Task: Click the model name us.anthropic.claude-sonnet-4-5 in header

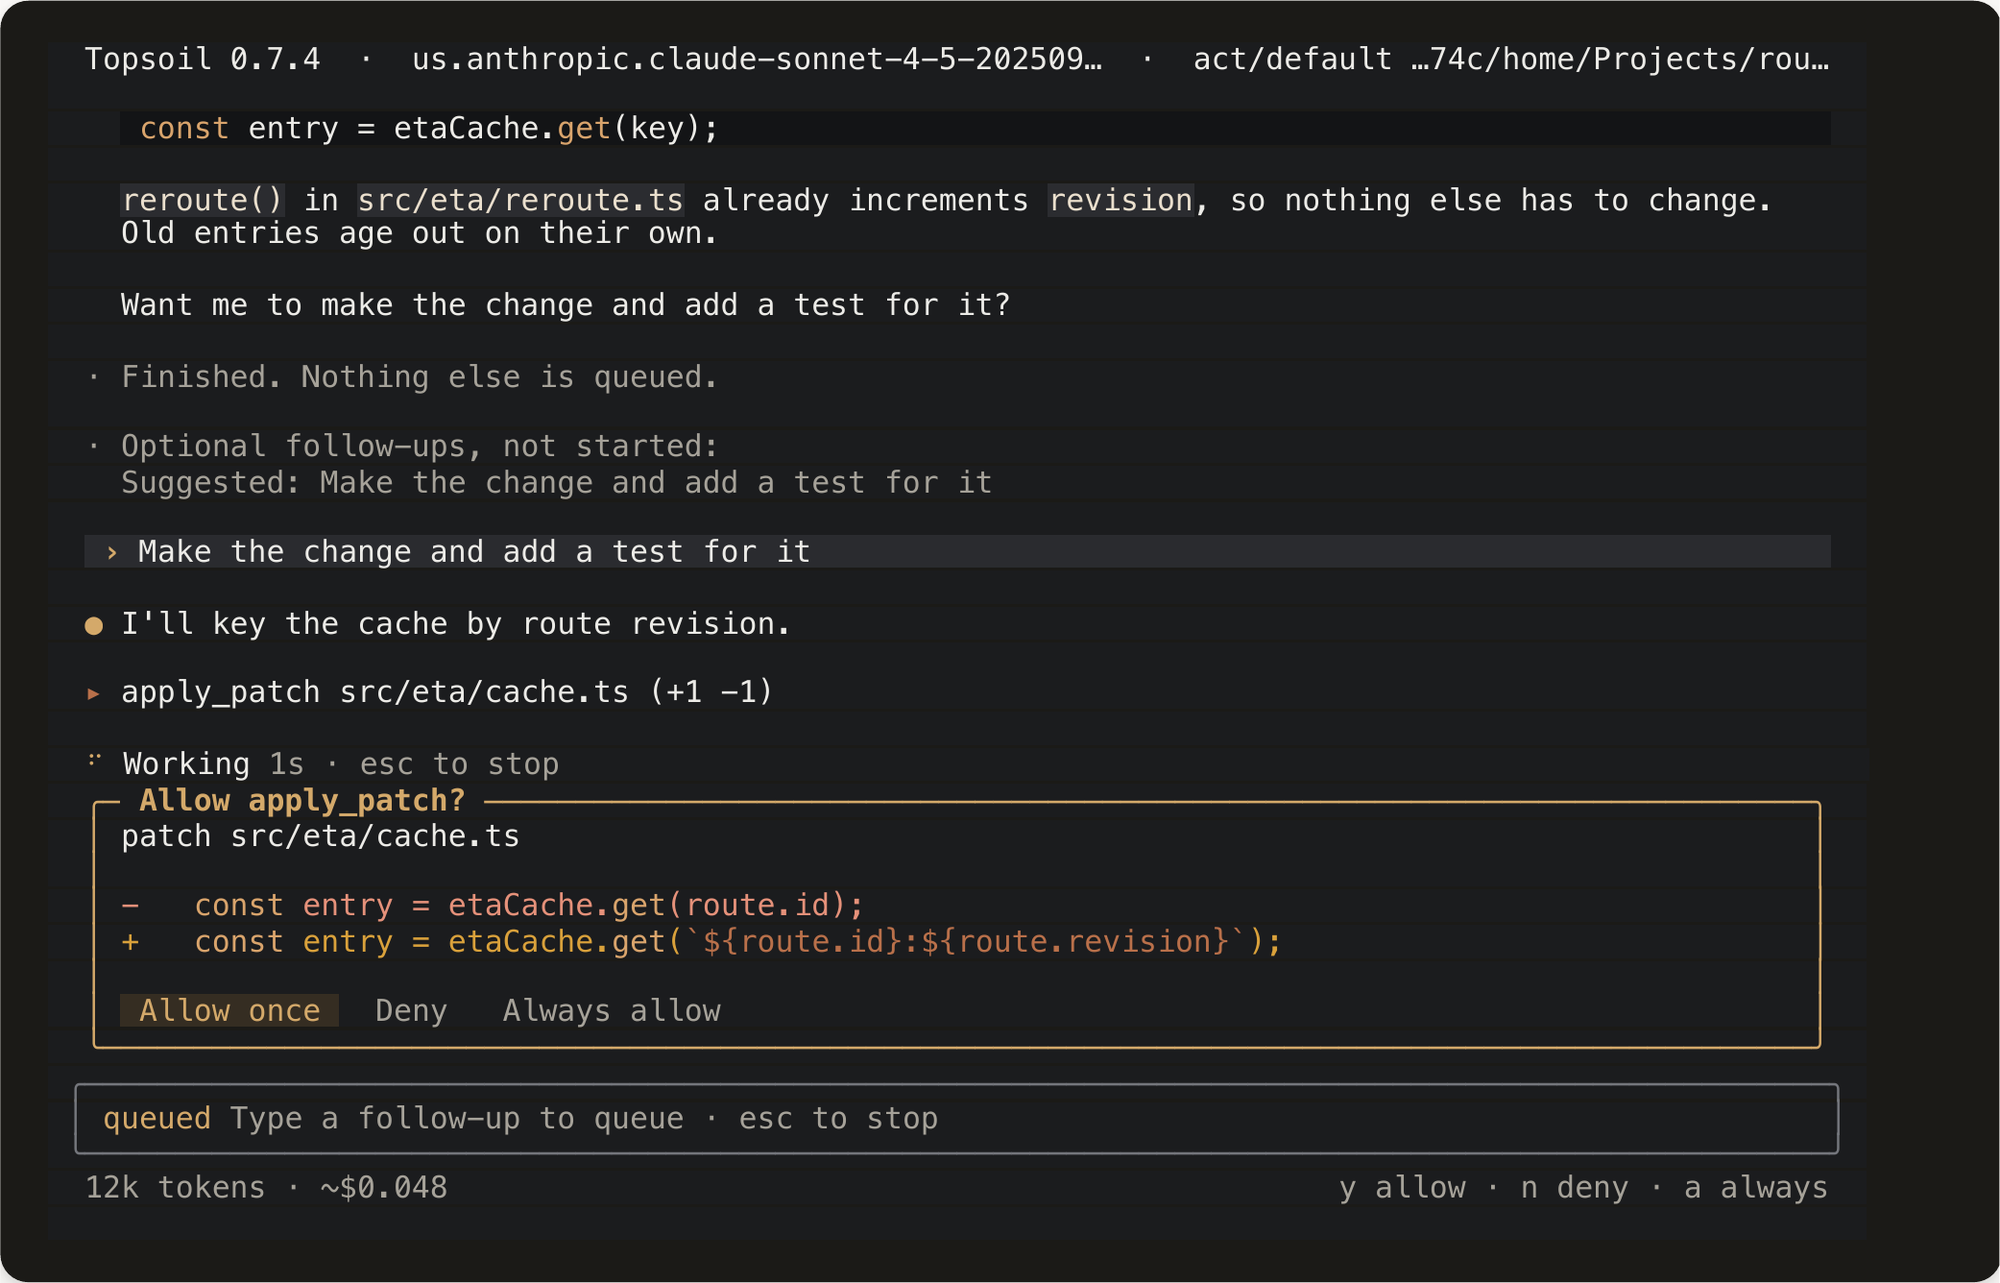Action: tap(757, 59)
